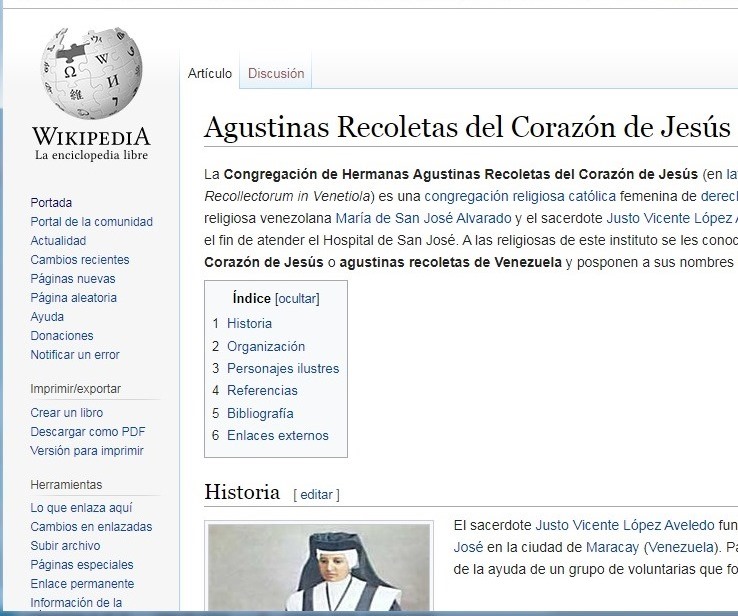Follow María de San José Alvarado link
This screenshot has width=738, height=616.
(x=423, y=218)
